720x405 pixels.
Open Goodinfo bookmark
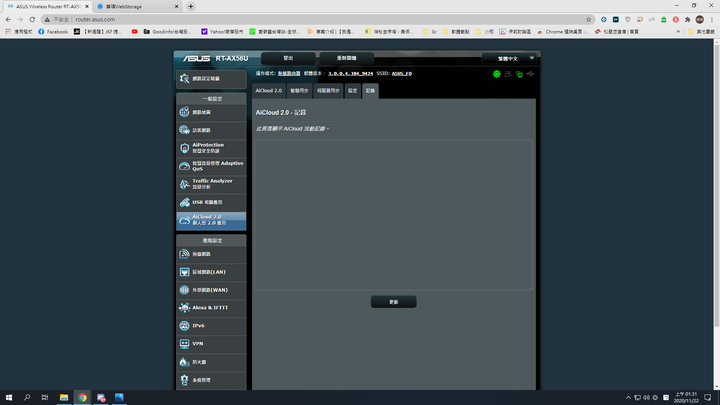point(167,32)
